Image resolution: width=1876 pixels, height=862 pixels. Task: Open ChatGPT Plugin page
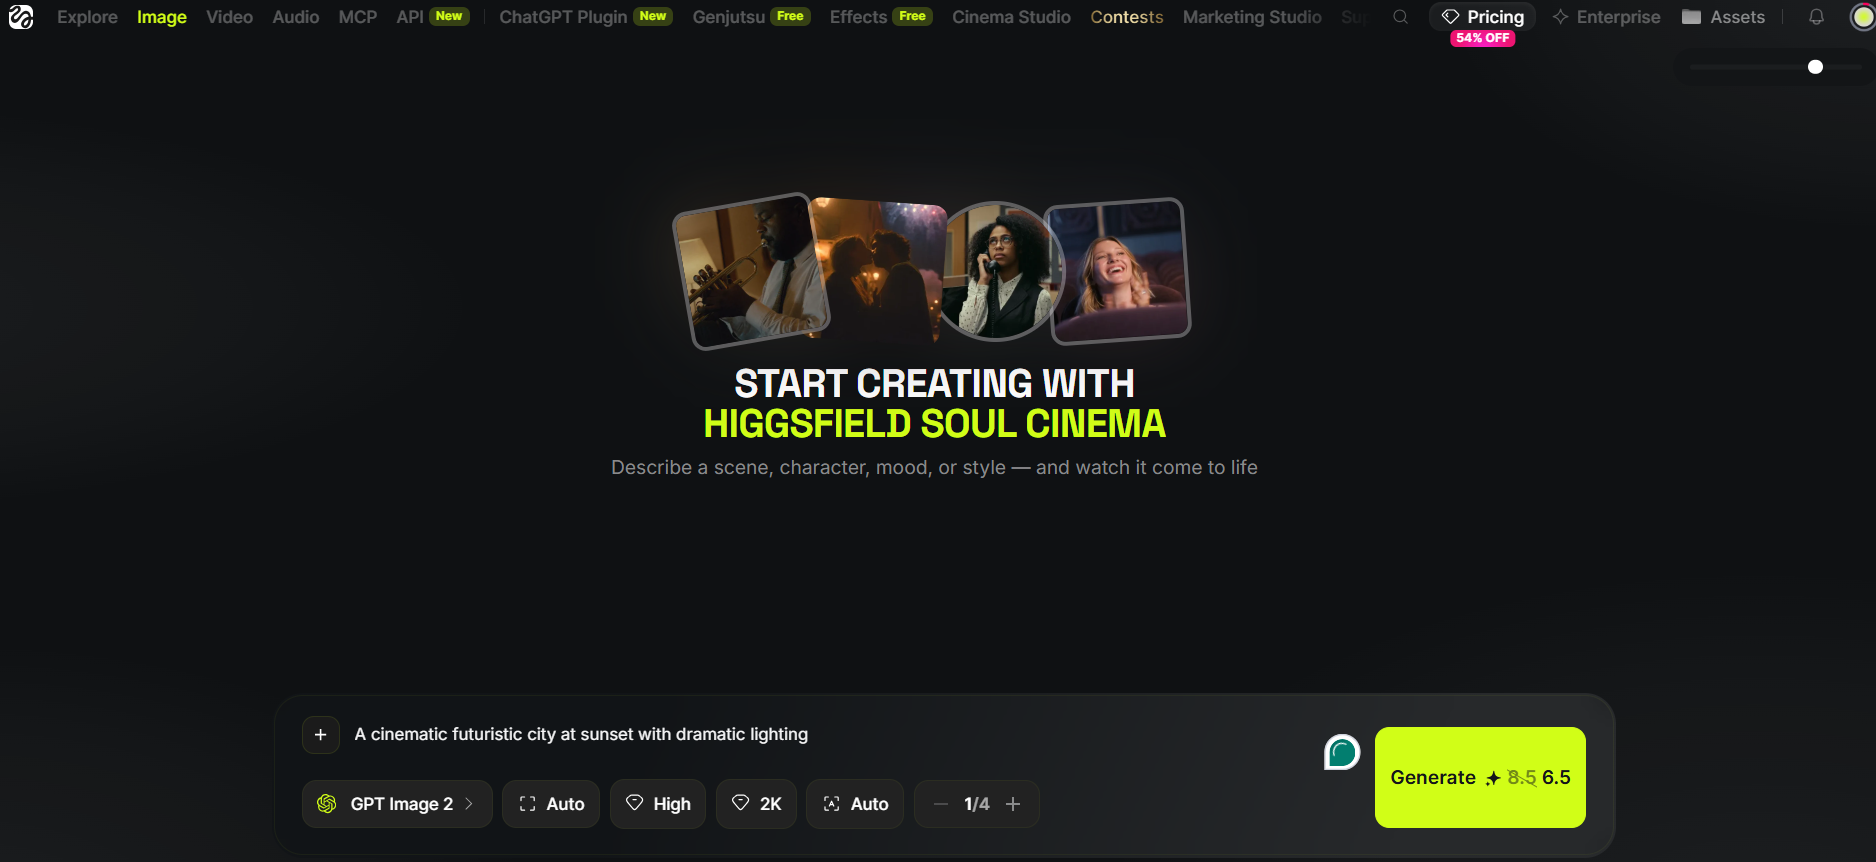(586, 17)
